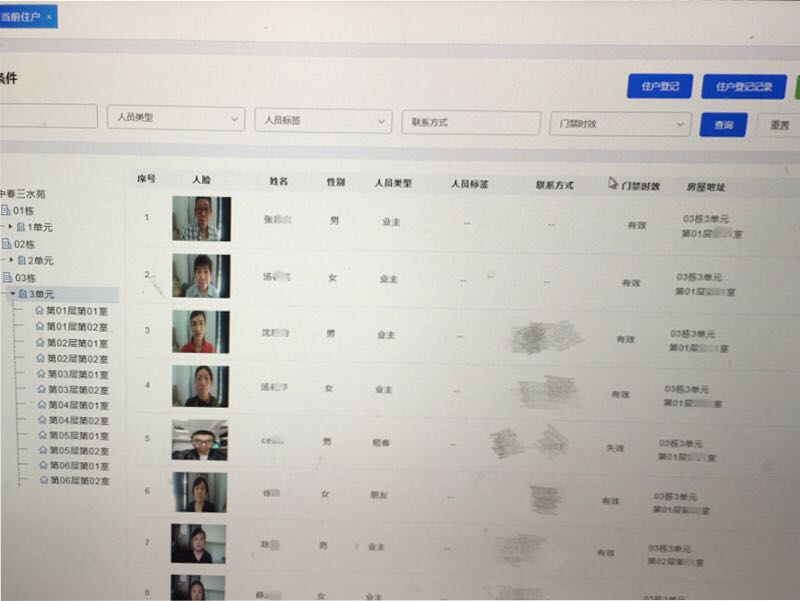Open the 人员标签 dropdown filter
Viewport: 800px width, 601px height.
point(322,120)
